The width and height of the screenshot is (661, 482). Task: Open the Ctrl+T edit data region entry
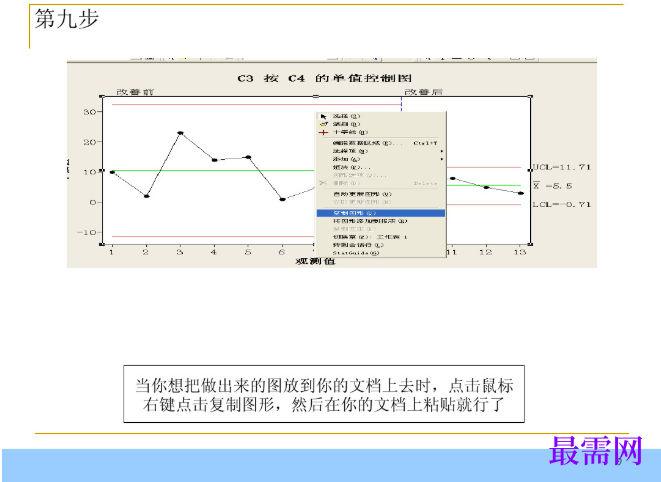(381, 143)
